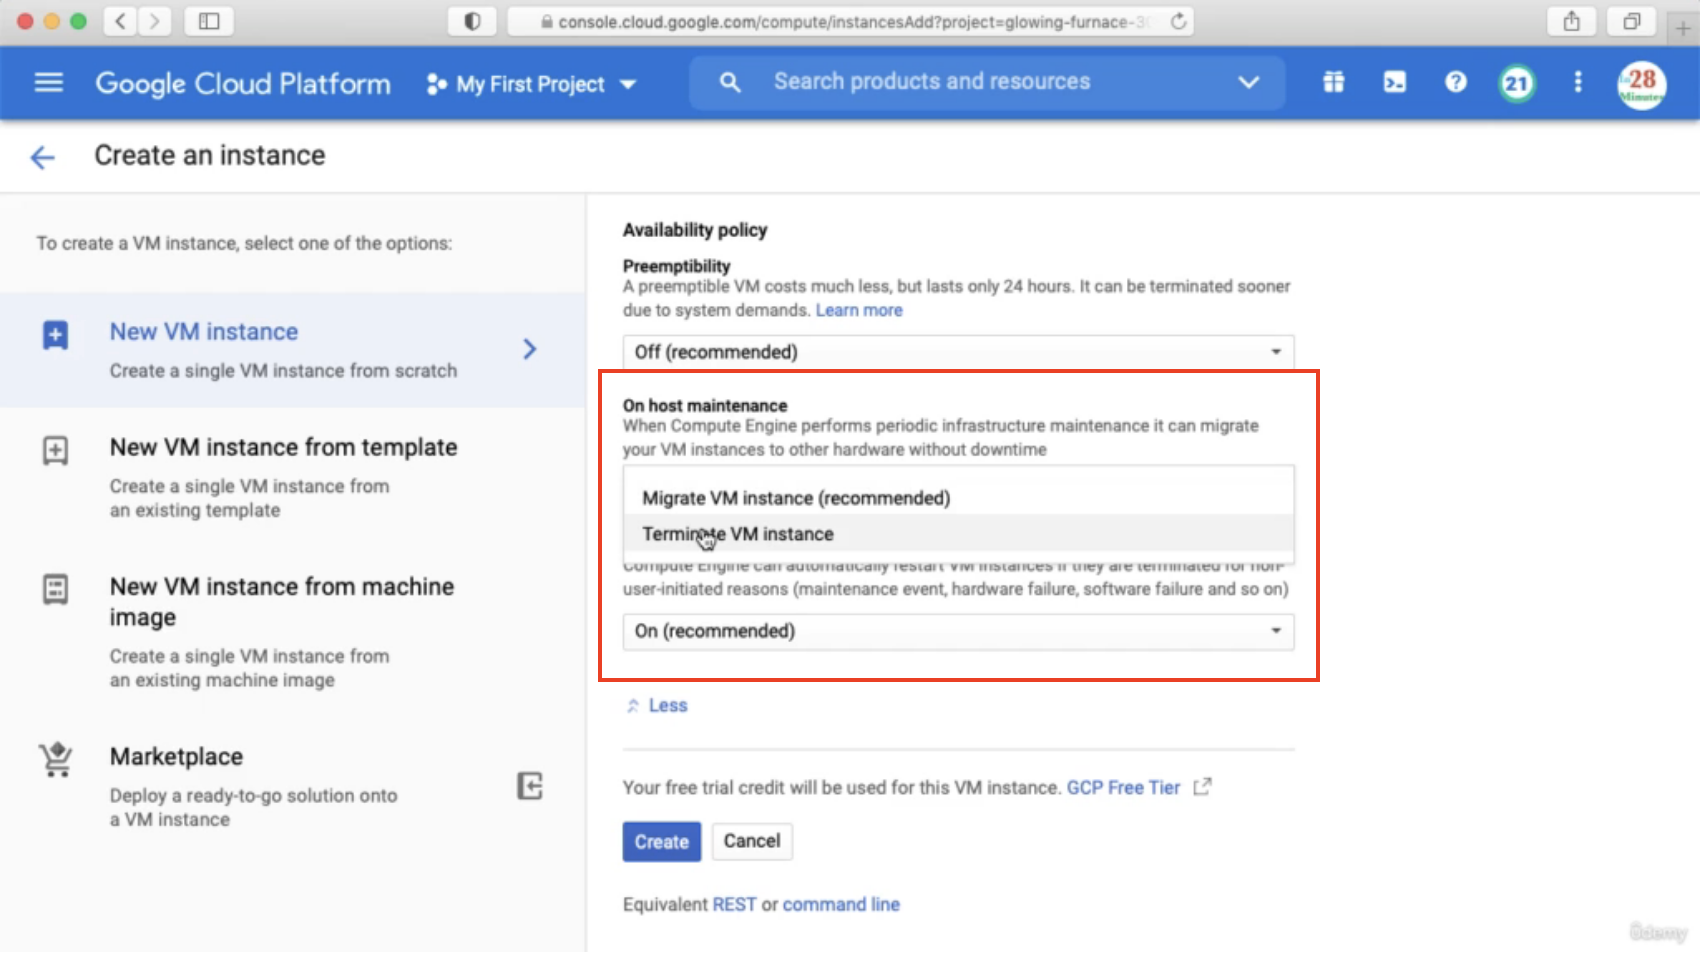Expand the search bar dropdown arrow
Image resolution: width=1700 pixels, height=954 pixels.
[1248, 83]
